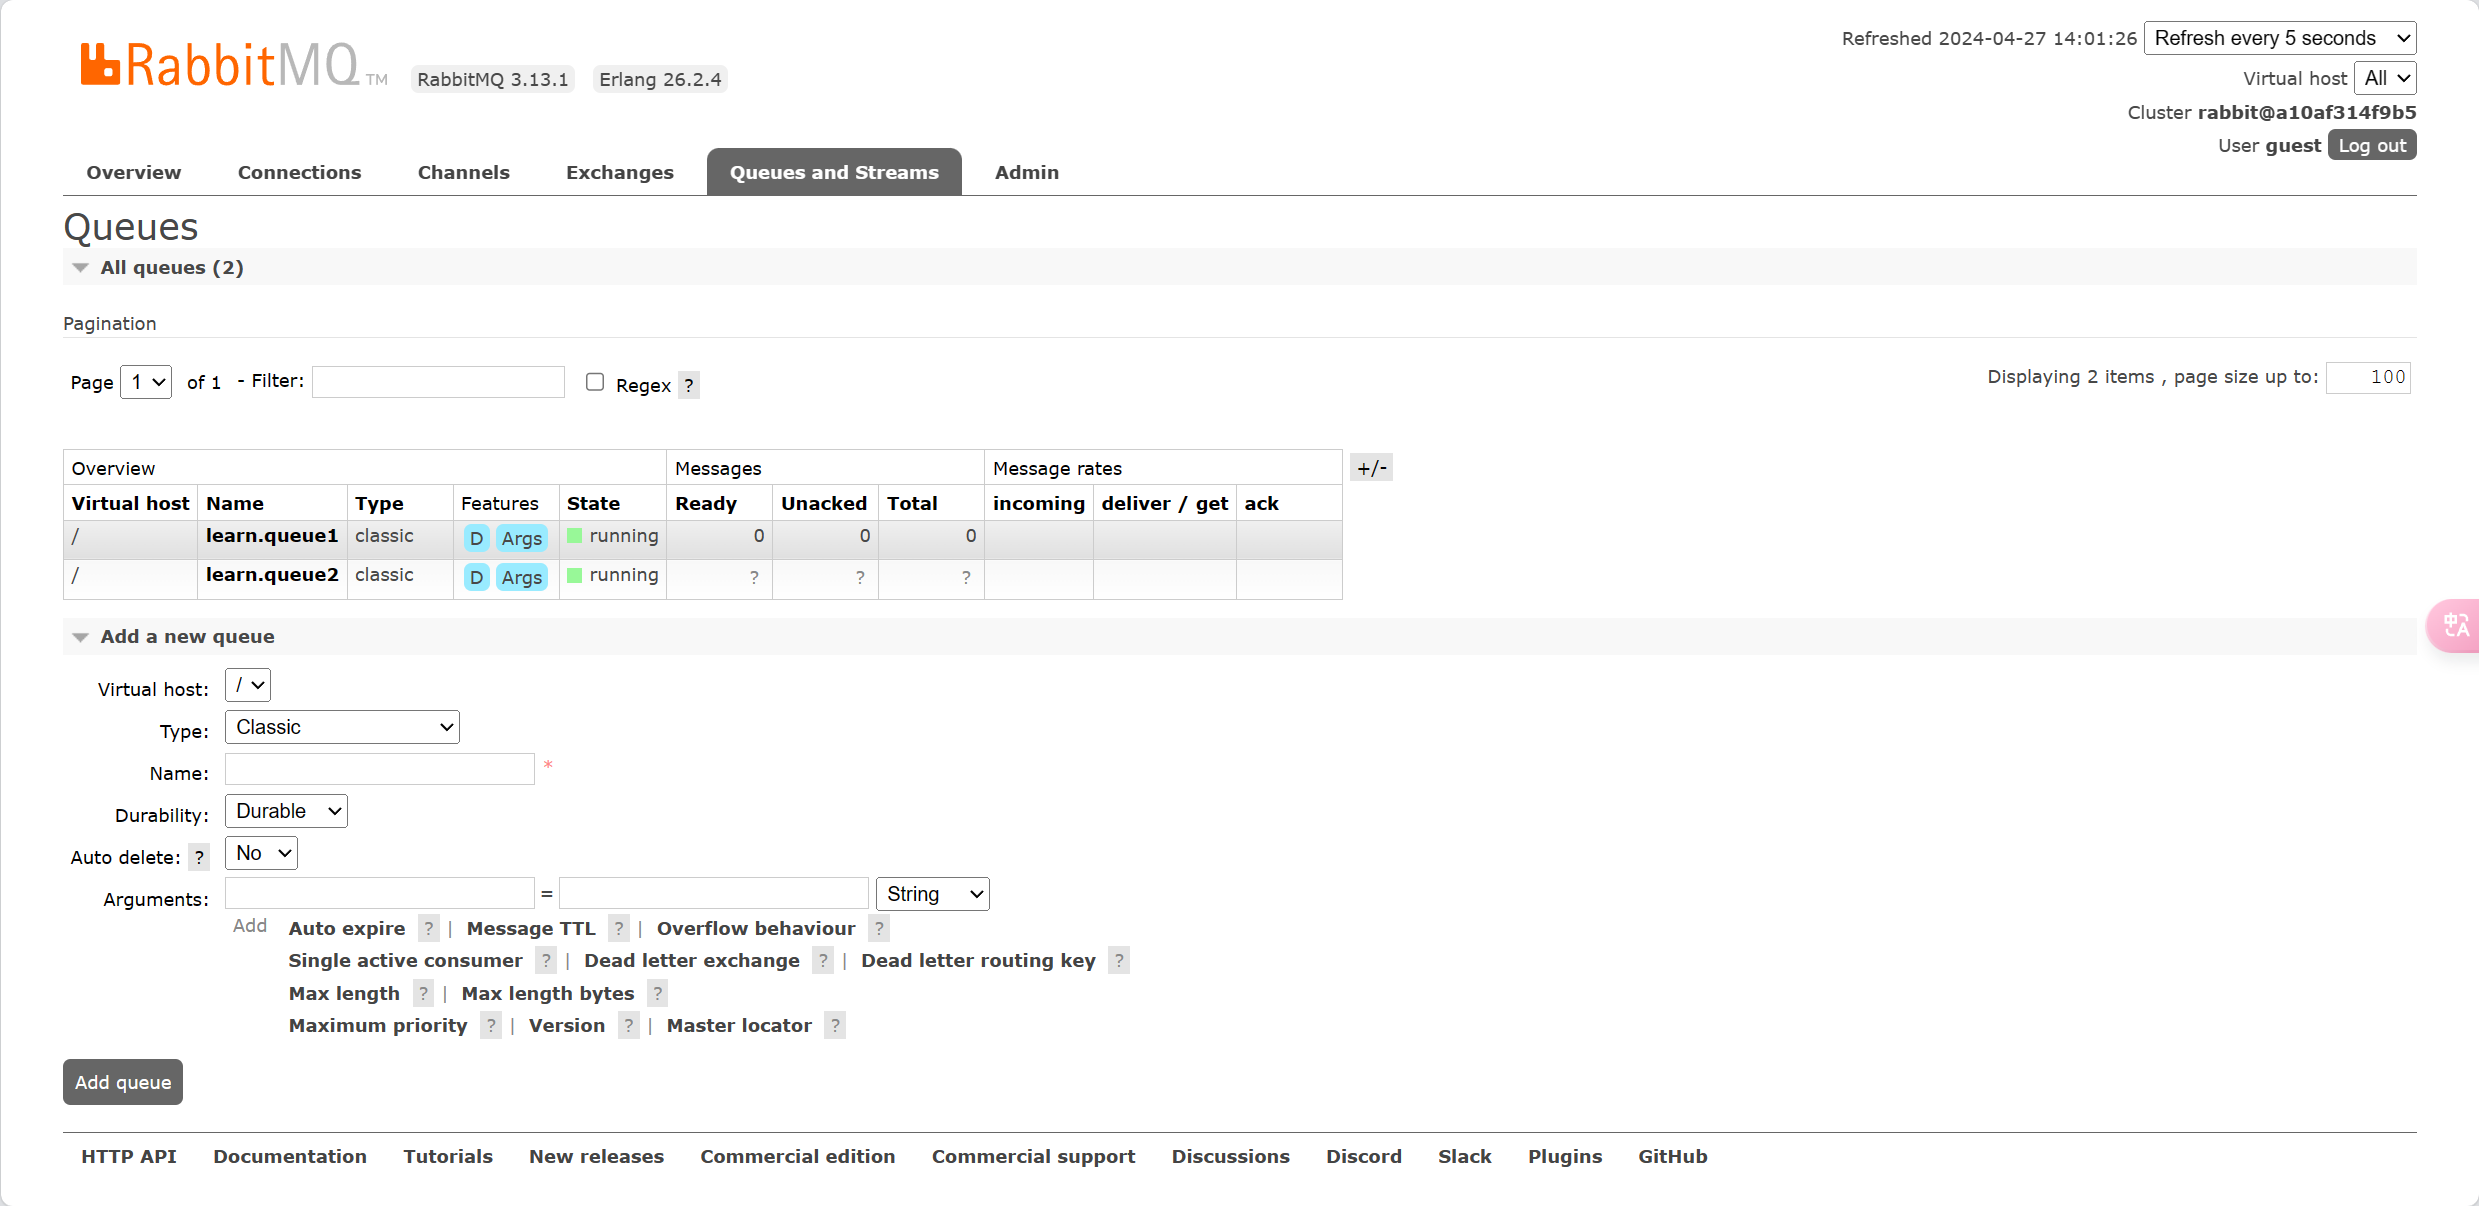Enable the Regex filter checkbox
Screen dimensions: 2479x1206
tap(595, 382)
